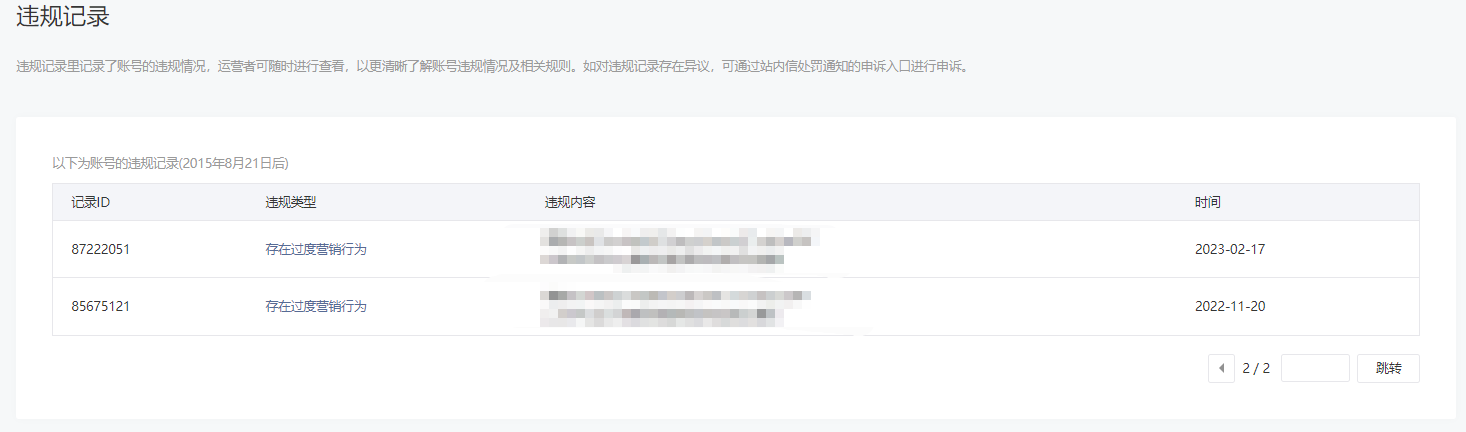Screen dimensions: 1466x432
Task: Click blurred violation content of record 85675121
Action: point(675,306)
